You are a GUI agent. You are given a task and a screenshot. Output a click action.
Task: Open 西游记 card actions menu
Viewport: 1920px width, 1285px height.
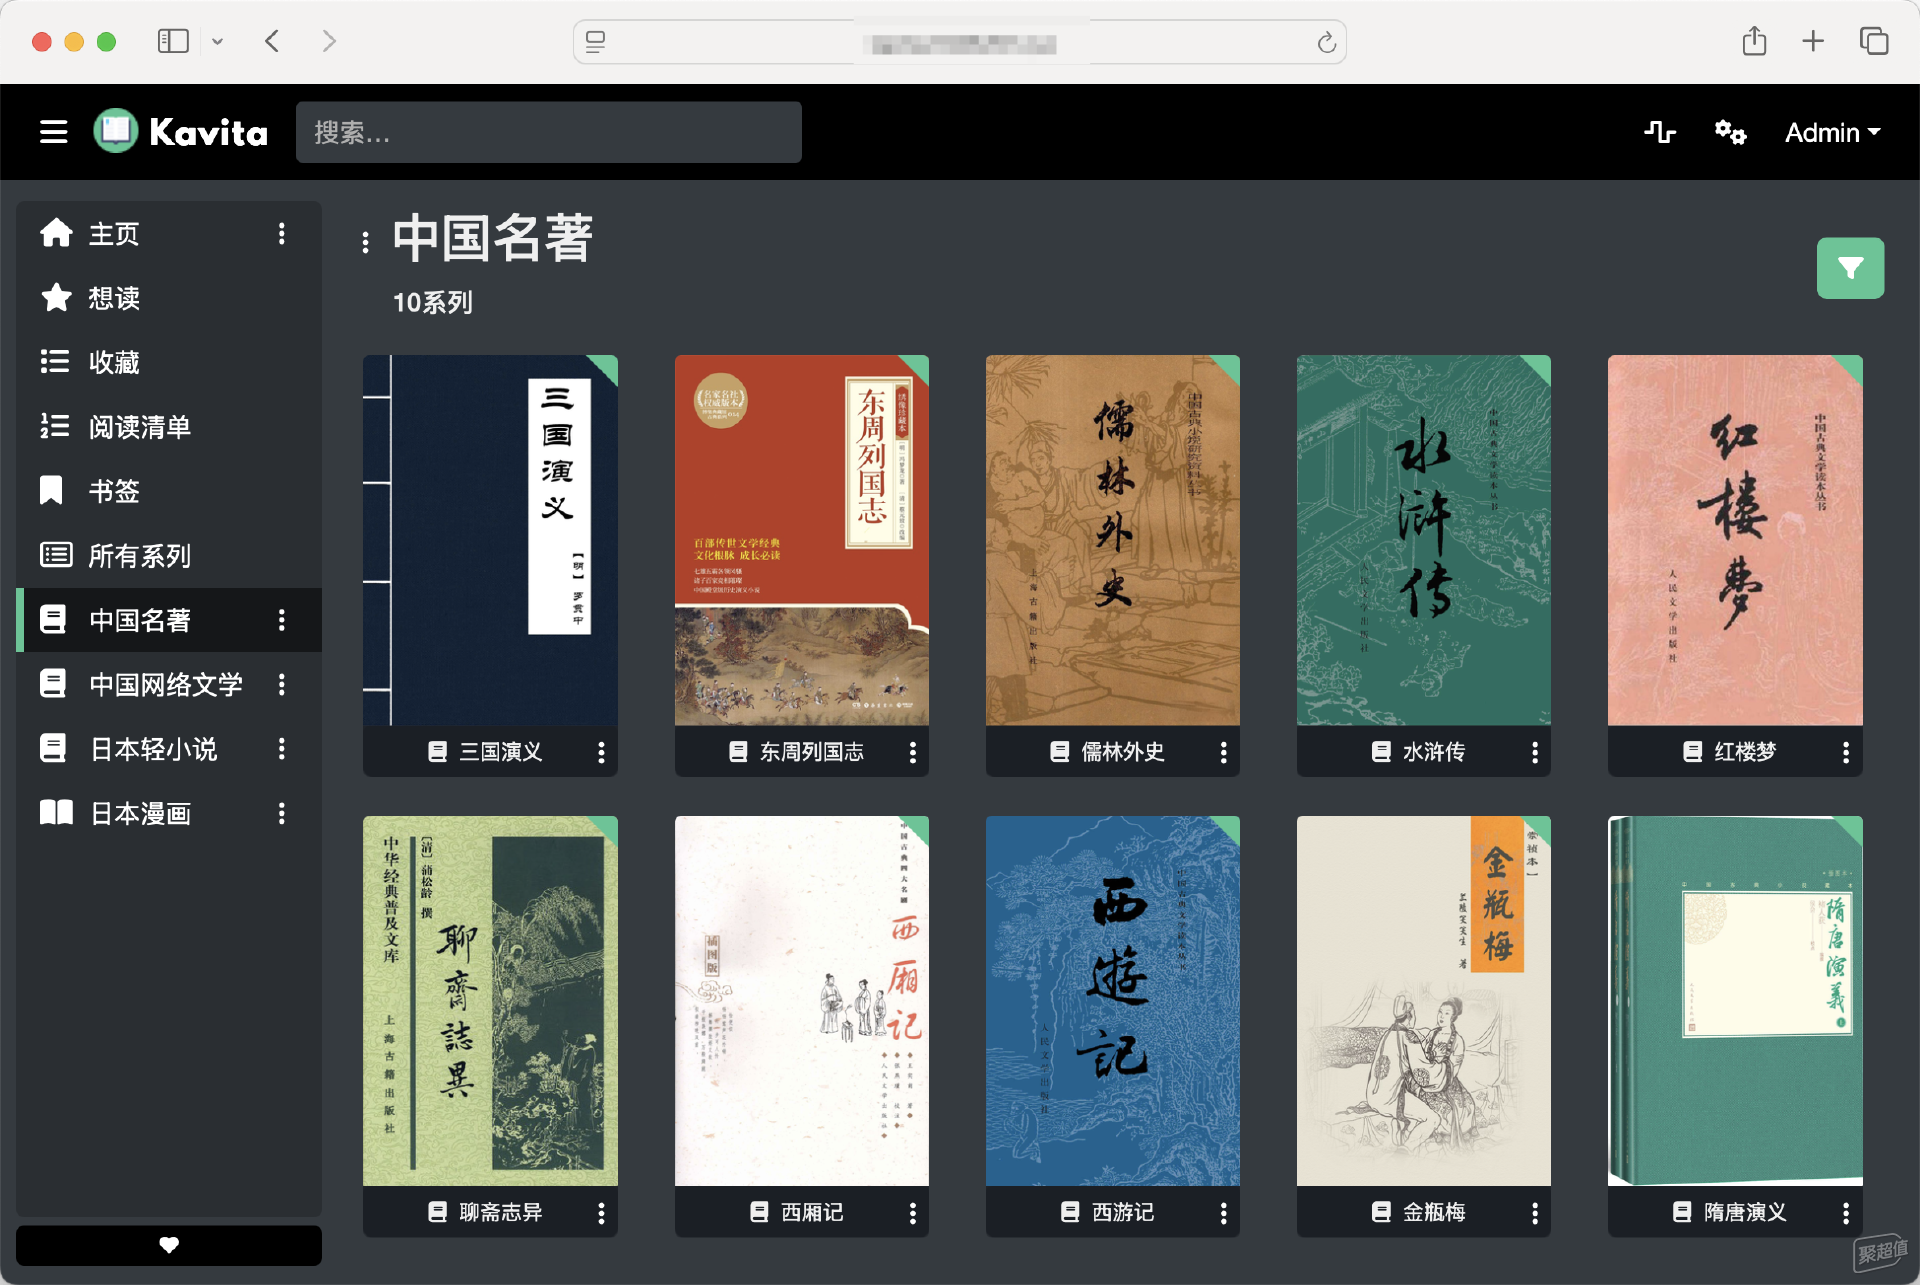tap(1223, 1213)
